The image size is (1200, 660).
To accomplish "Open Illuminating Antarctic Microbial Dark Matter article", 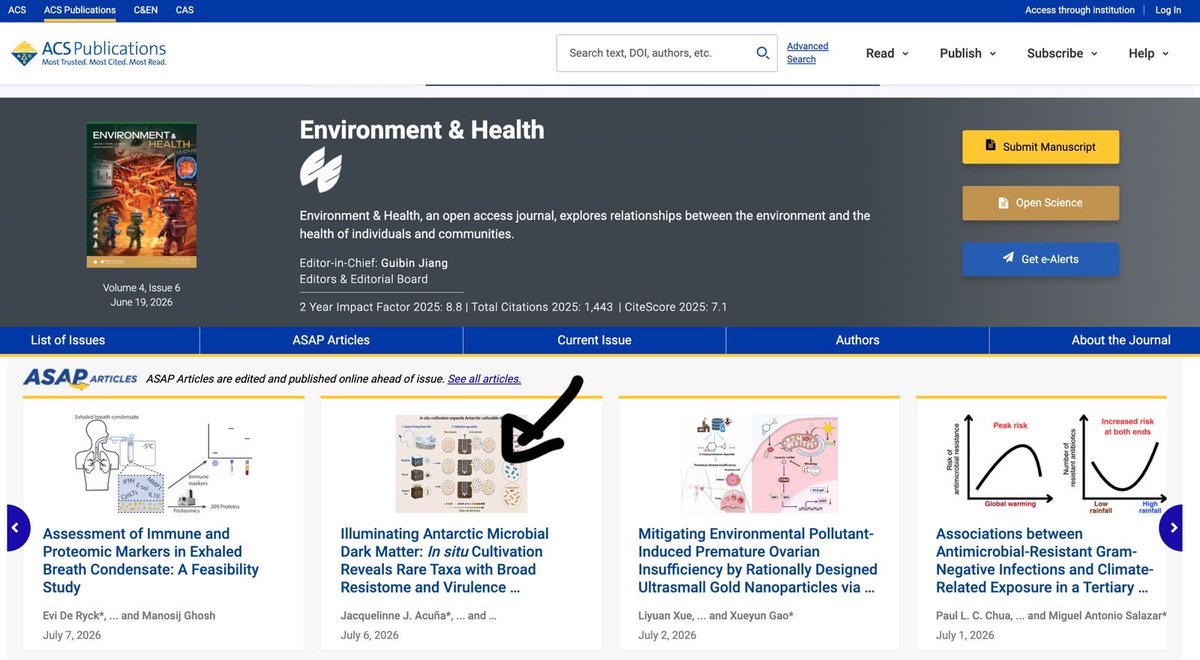I will click(444, 560).
